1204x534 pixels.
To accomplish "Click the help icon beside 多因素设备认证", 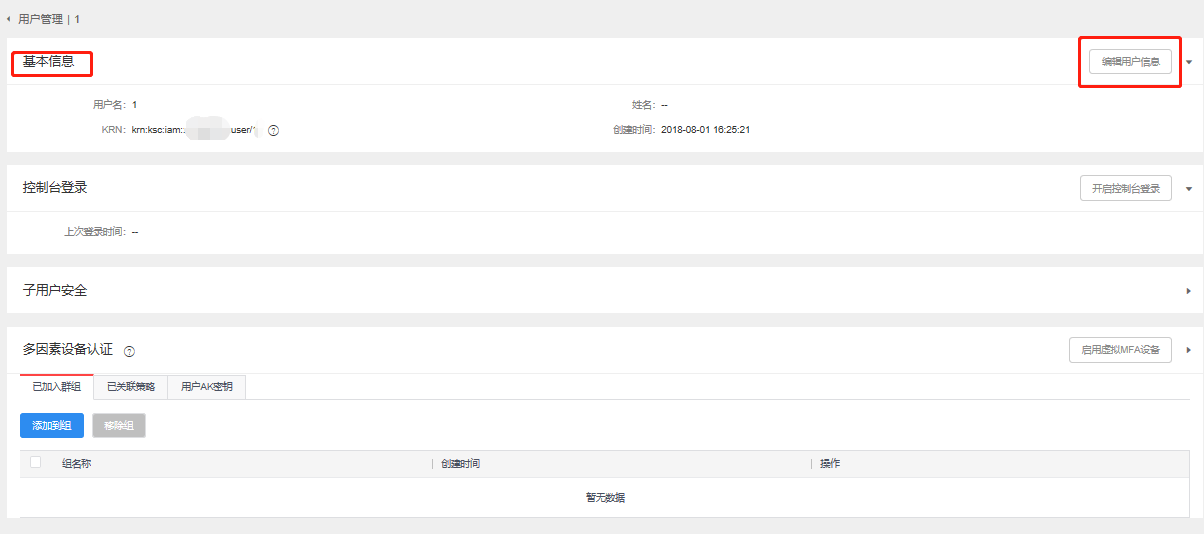I will click(129, 351).
